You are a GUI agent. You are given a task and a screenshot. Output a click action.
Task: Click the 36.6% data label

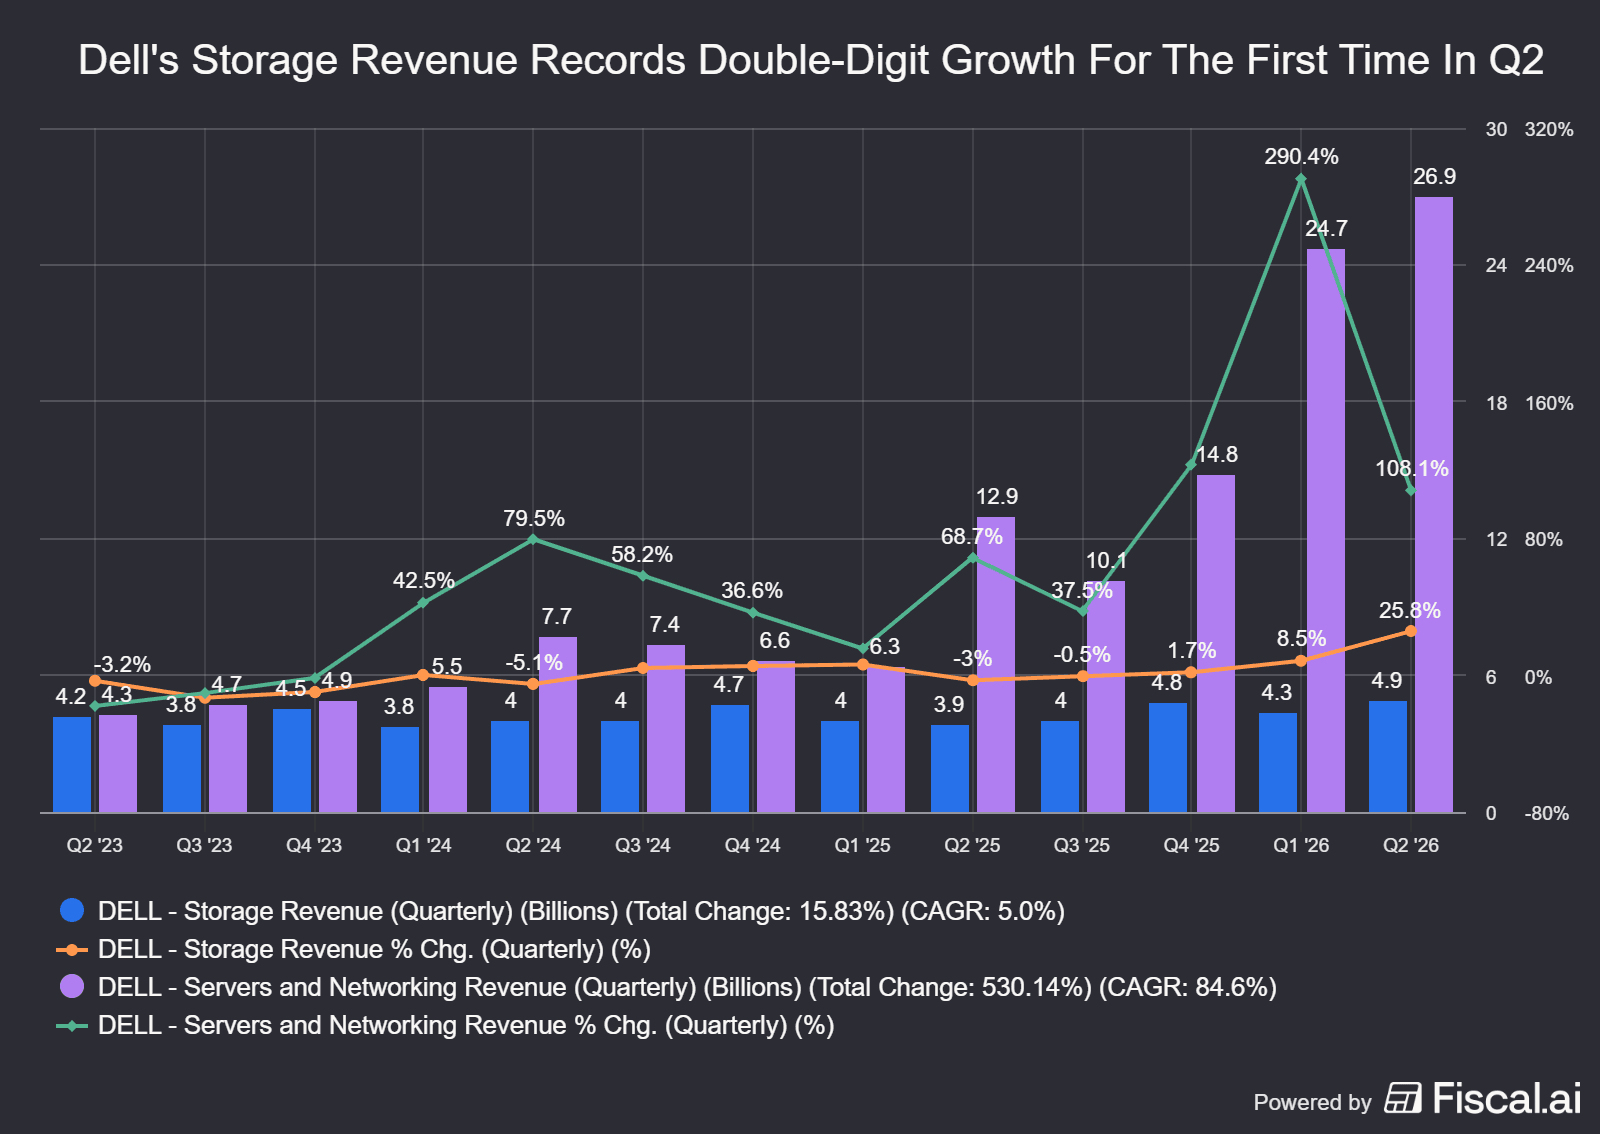[752, 590]
